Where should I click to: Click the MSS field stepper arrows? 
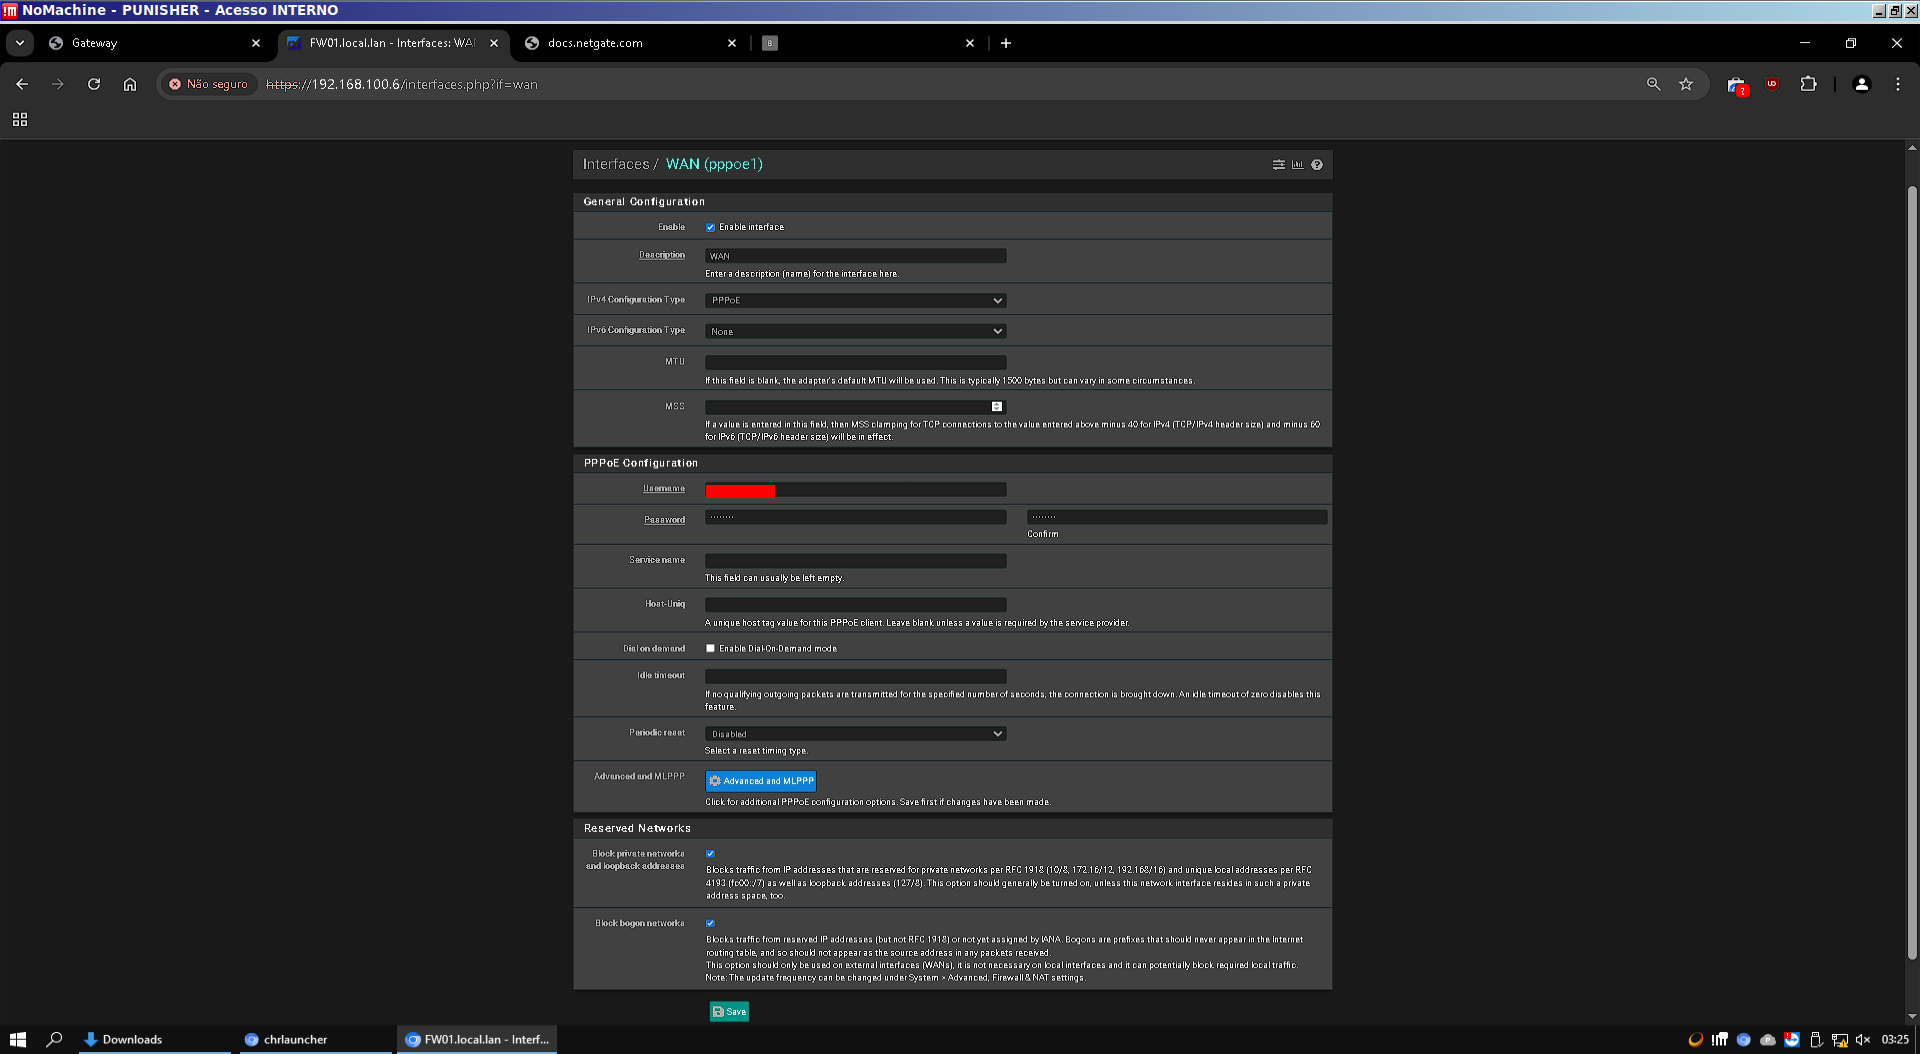point(996,406)
